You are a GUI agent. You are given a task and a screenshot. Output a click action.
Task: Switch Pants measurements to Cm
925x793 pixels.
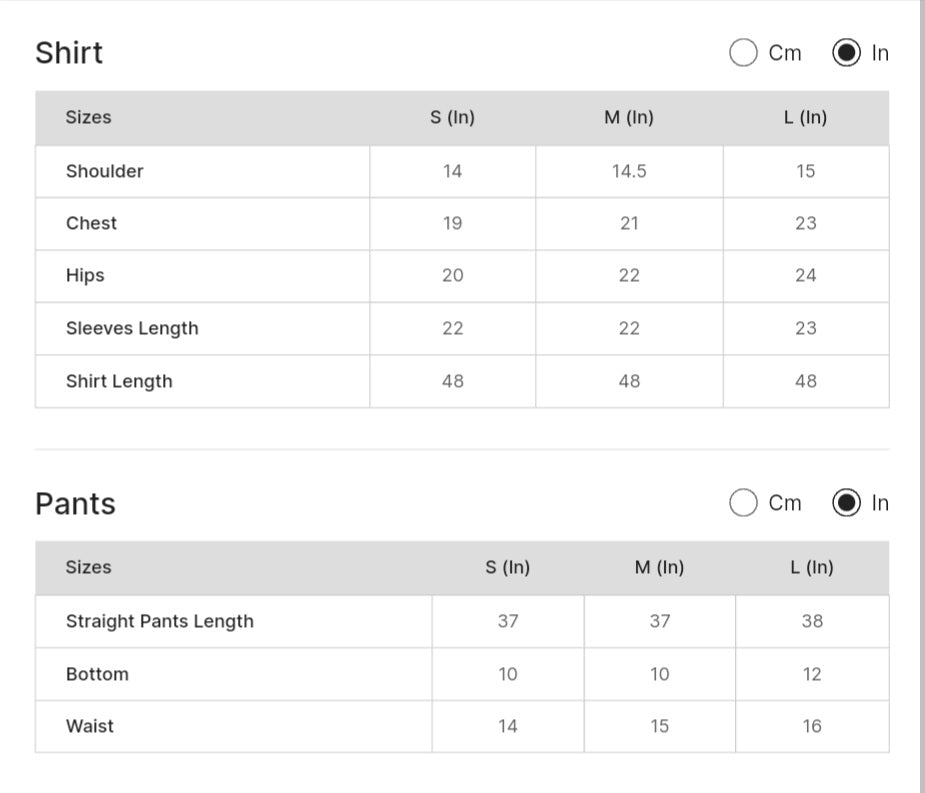point(743,503)
